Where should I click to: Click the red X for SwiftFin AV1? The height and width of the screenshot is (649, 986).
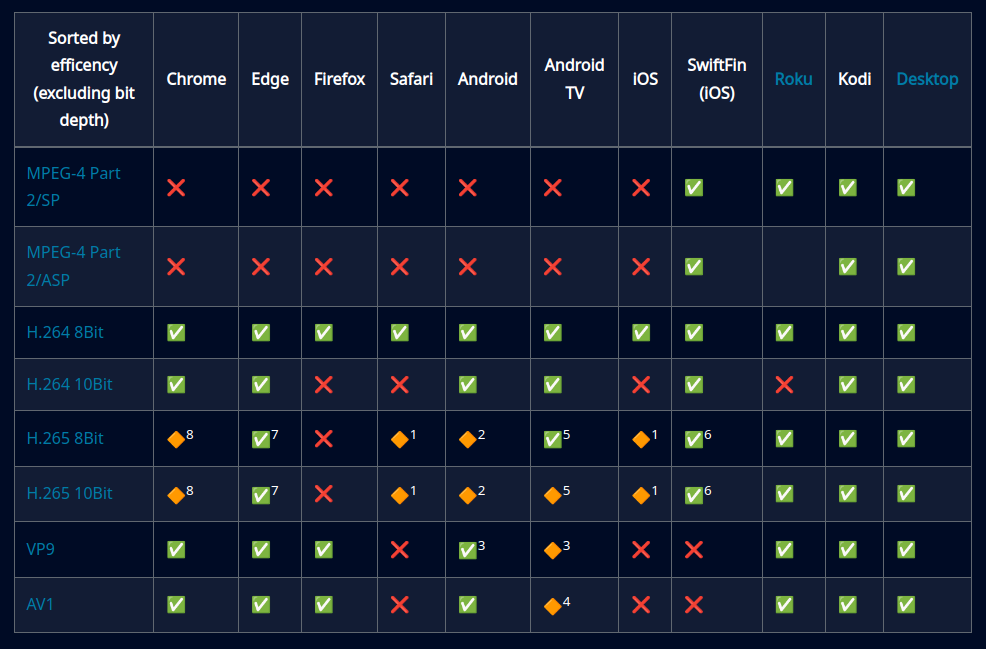(693, 605)
